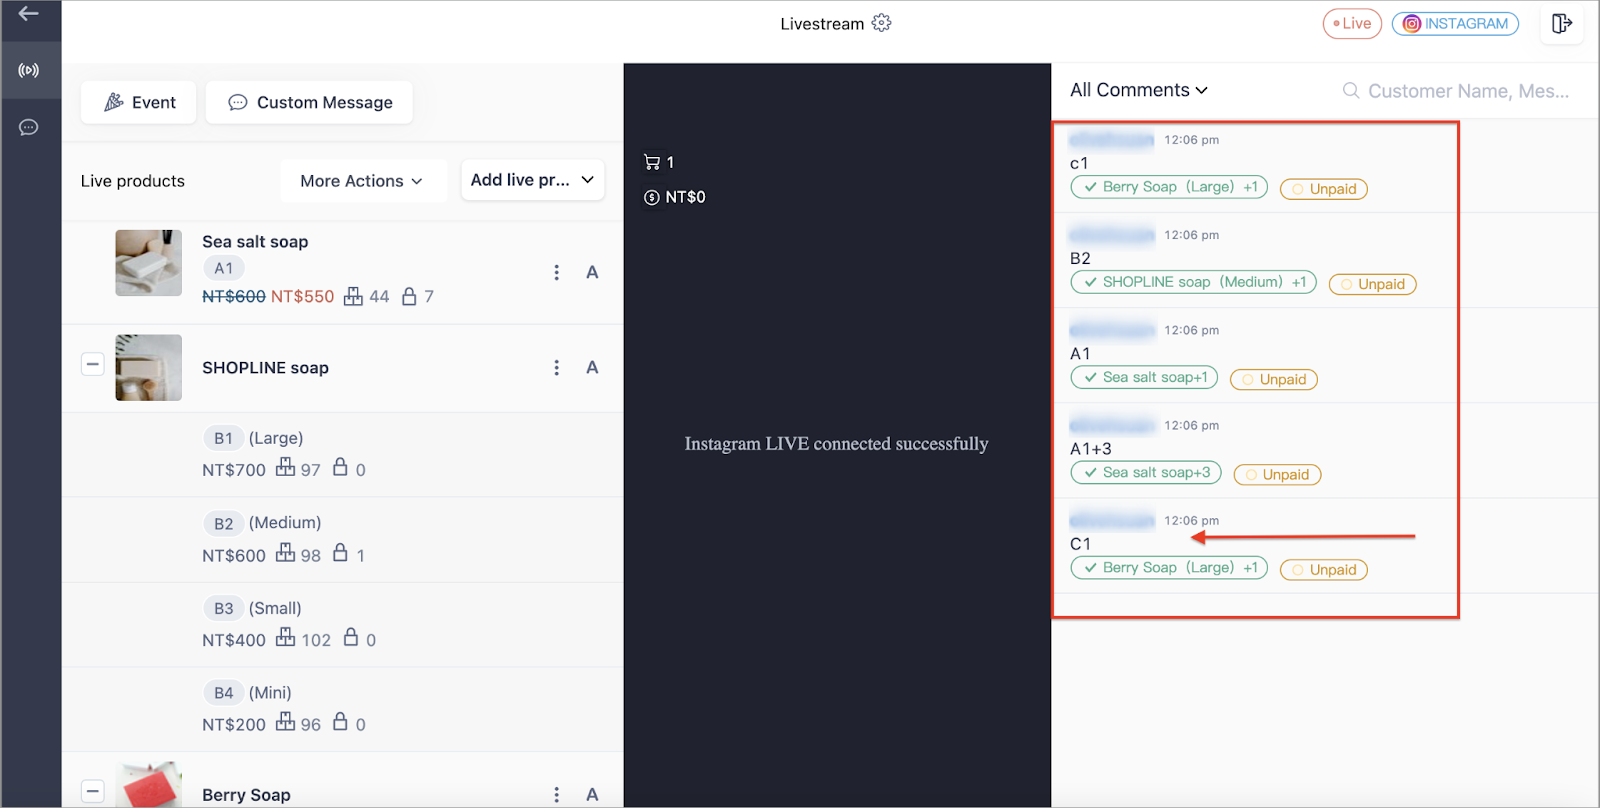Click the Livestream page title
Viewport: 1600px width, 808px height.
coord(822,23)
